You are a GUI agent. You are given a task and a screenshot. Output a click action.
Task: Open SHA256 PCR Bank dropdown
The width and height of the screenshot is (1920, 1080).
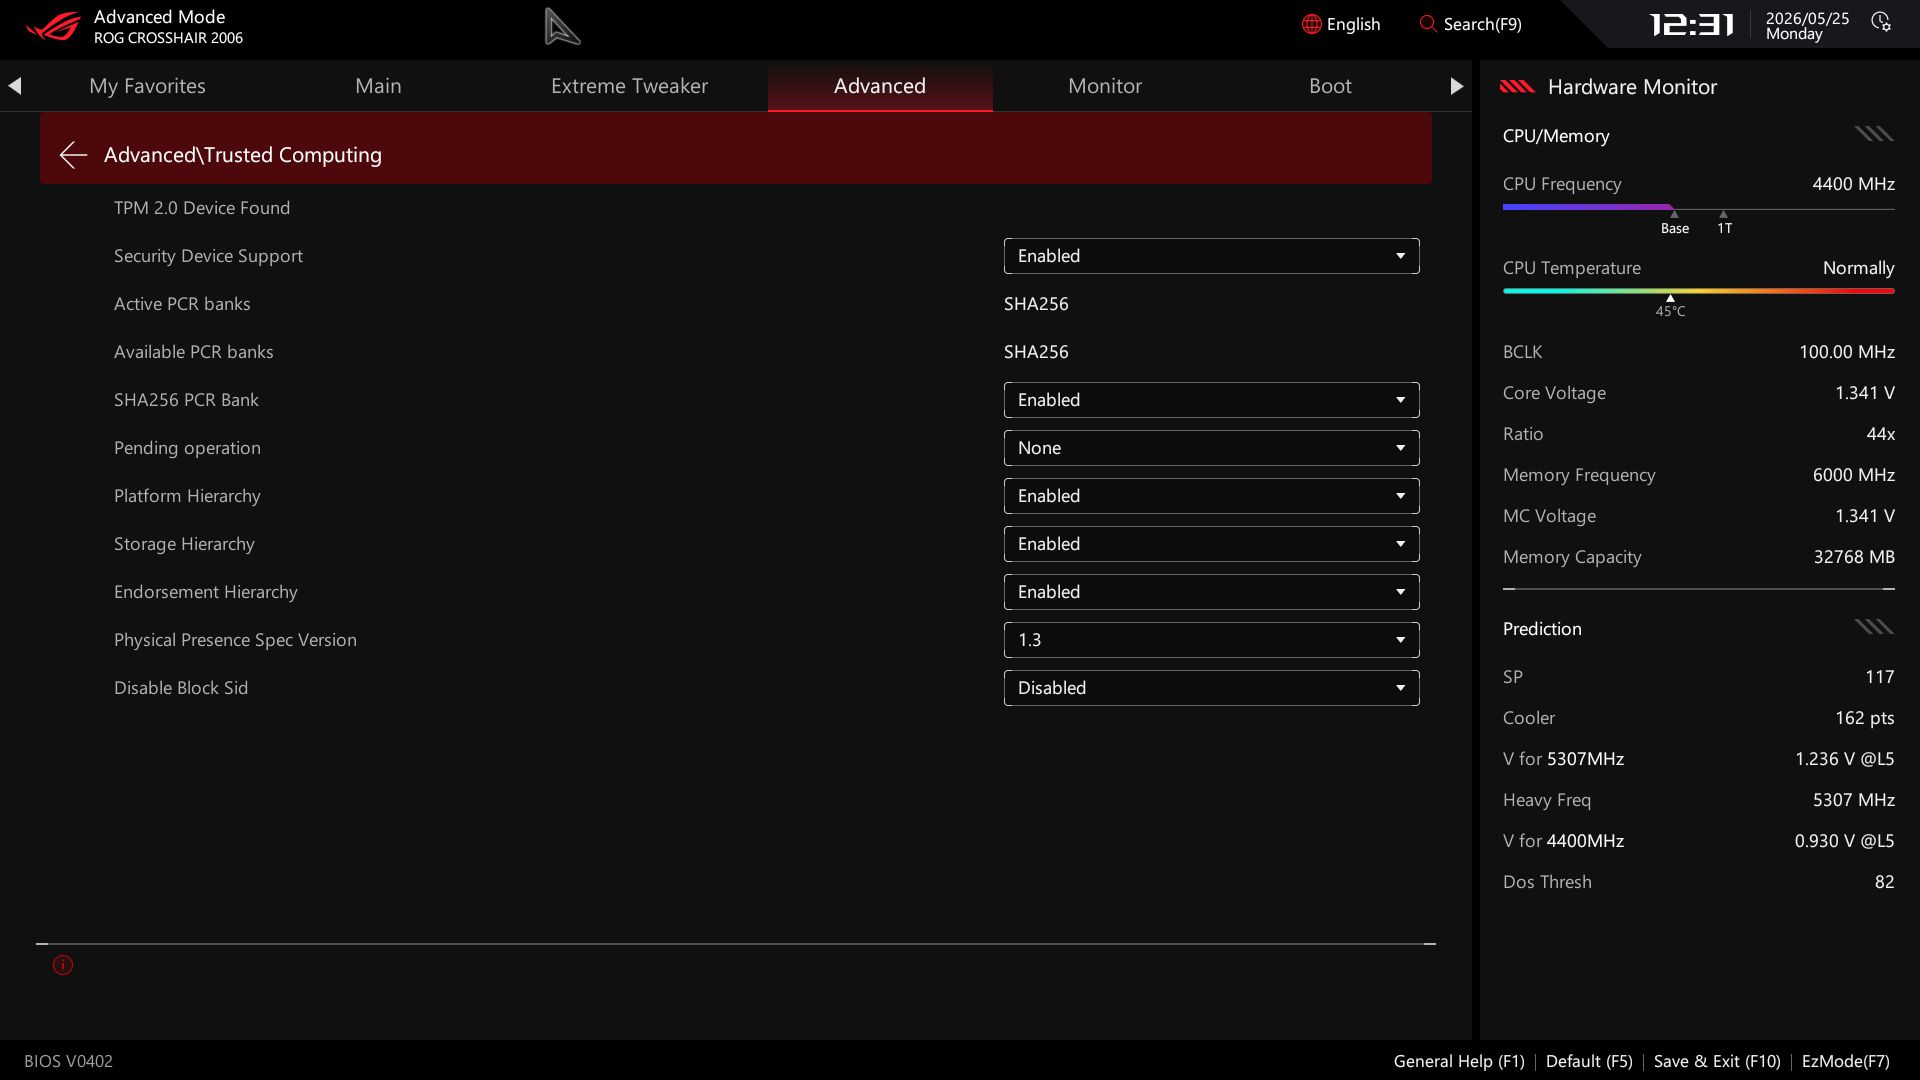click(x=1211, y=400)
